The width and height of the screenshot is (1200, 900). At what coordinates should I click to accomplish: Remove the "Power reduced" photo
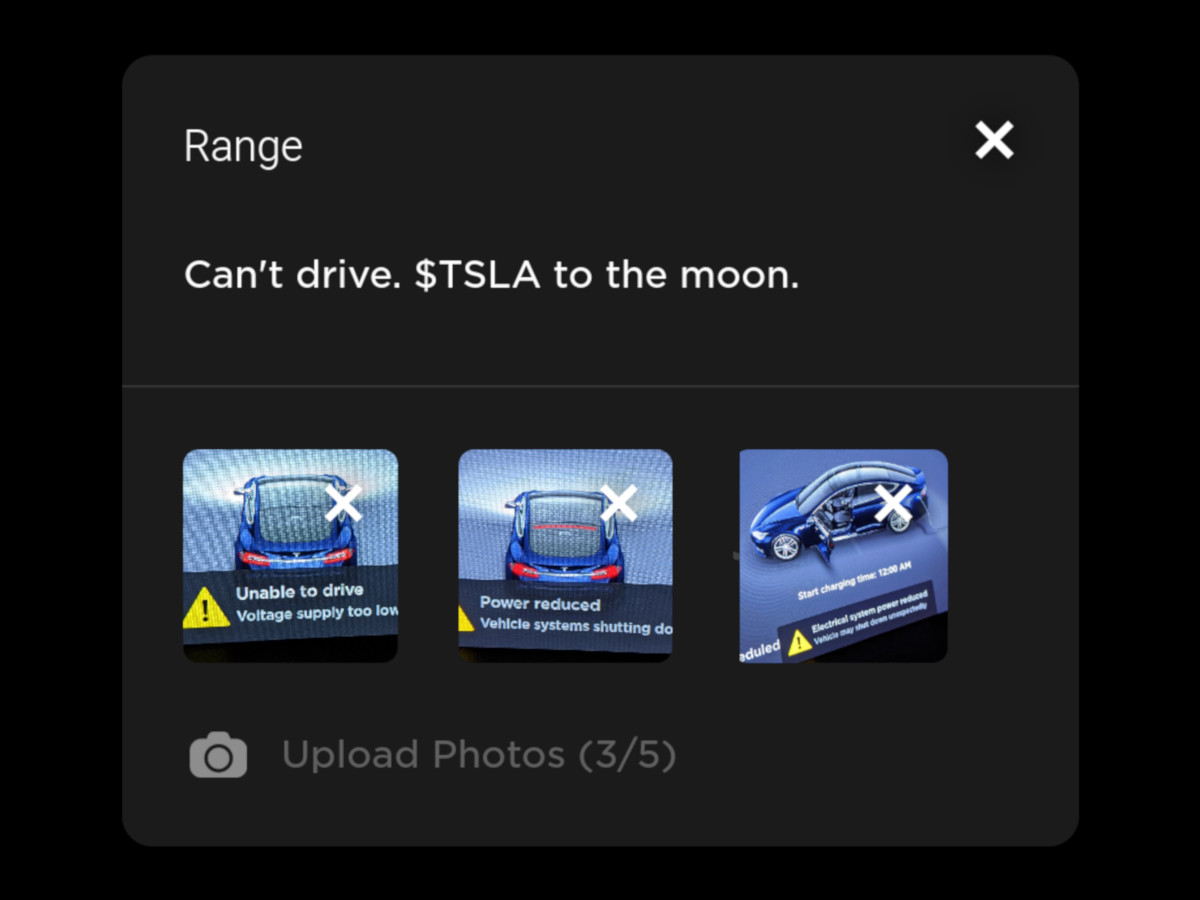[618, 503]
